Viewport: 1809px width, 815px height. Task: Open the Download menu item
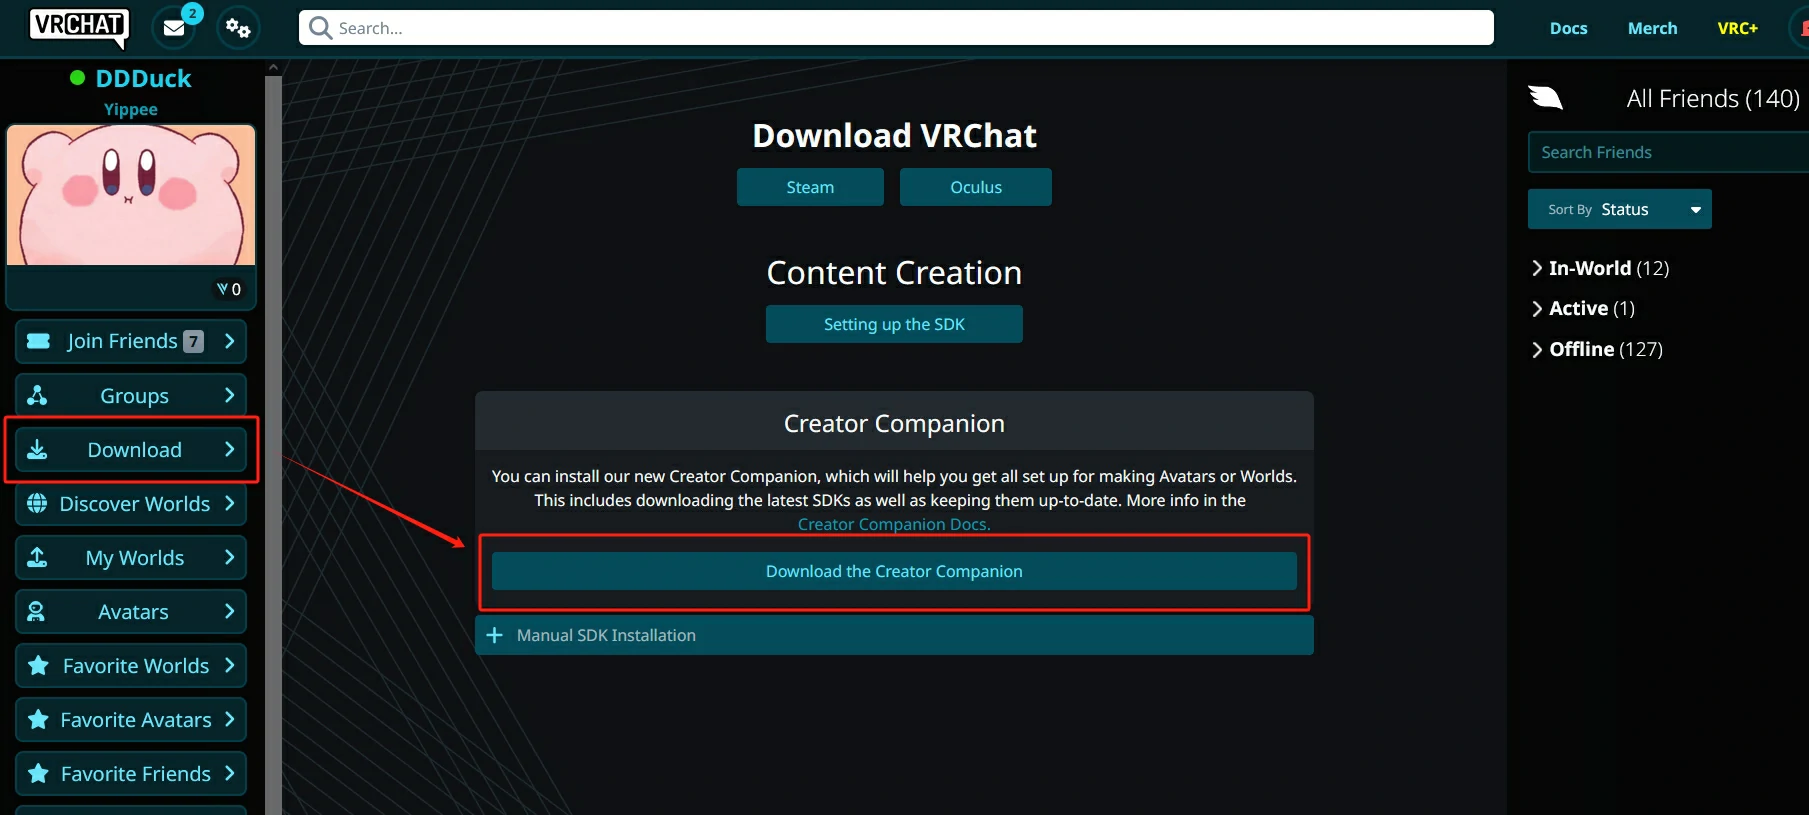pyautogui.click(x=131, y=449)
